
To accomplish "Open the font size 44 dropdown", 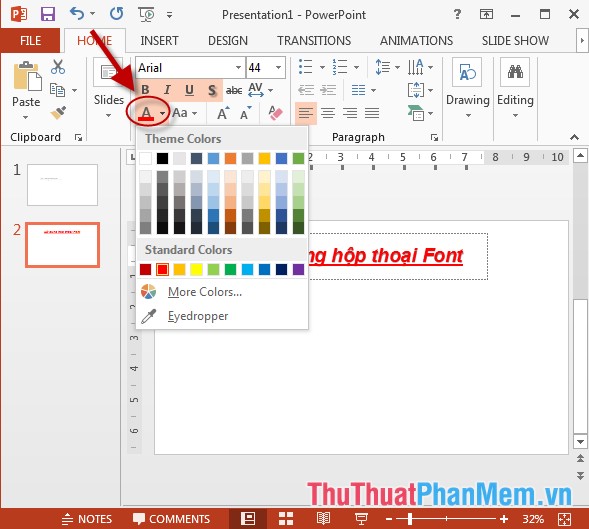I will pyautogui.click(x=278, y=68).
